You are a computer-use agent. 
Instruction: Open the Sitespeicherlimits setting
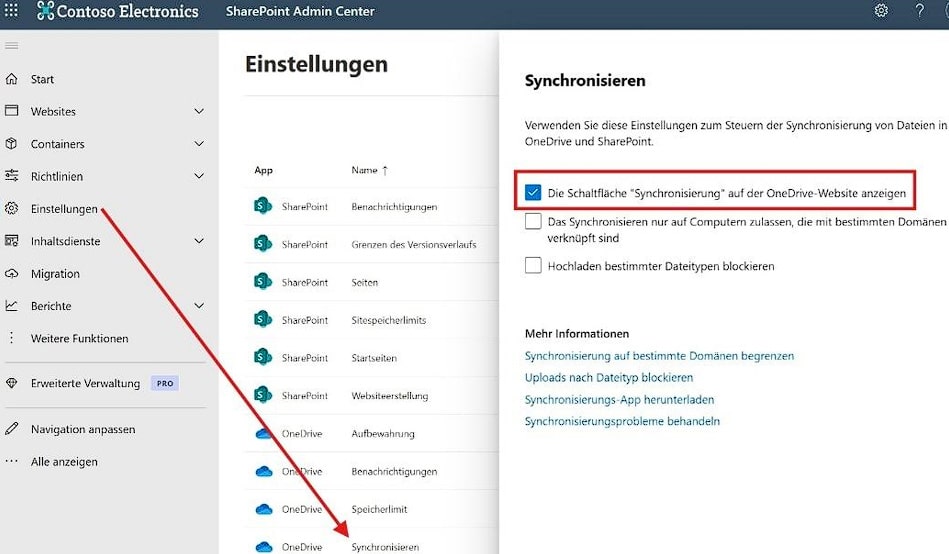click(x=389, y=320)
